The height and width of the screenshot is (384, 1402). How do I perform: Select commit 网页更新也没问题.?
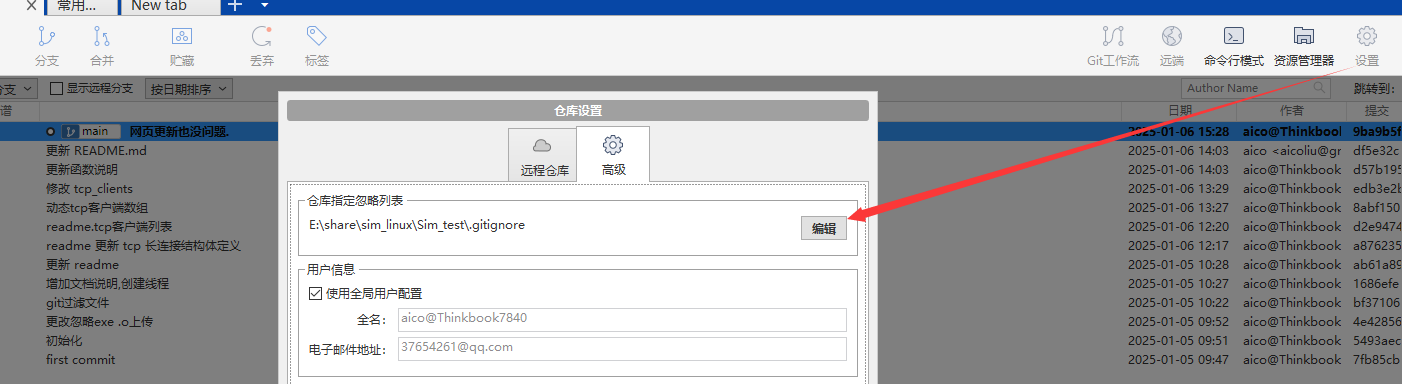click(x=180, y=131)
